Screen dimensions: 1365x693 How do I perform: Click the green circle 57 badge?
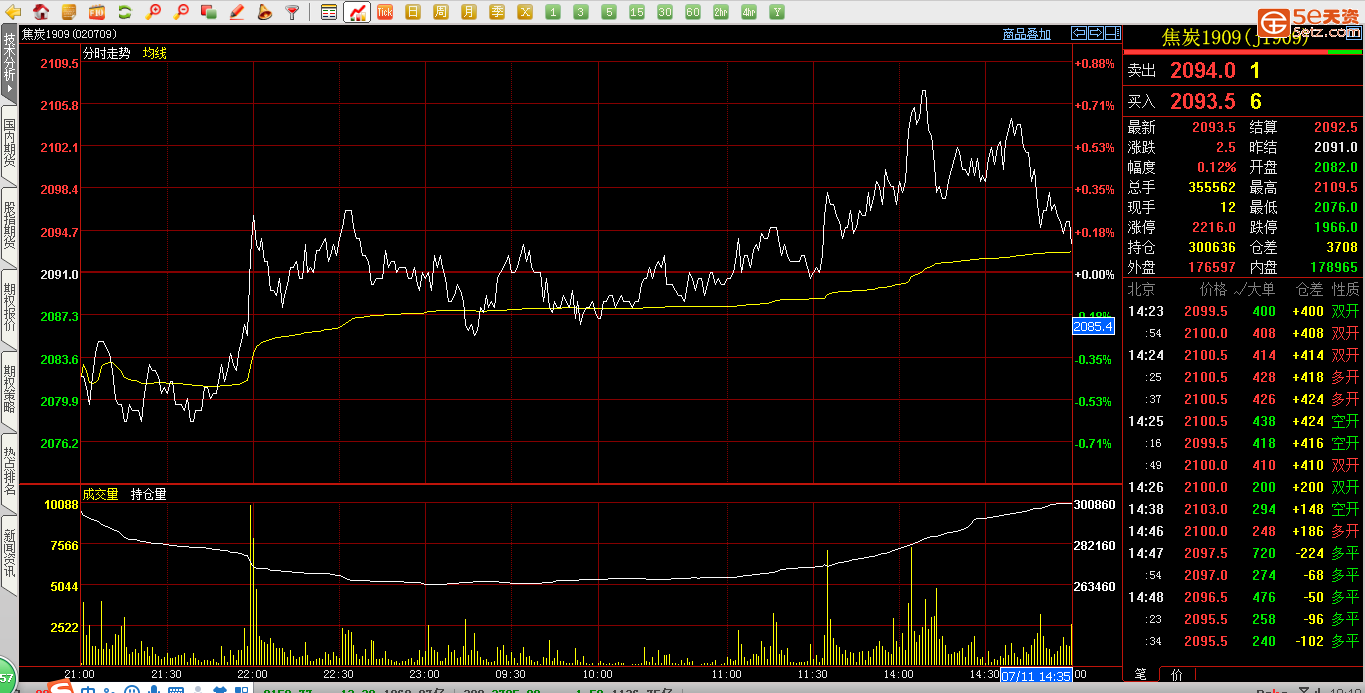pos(6,676)
